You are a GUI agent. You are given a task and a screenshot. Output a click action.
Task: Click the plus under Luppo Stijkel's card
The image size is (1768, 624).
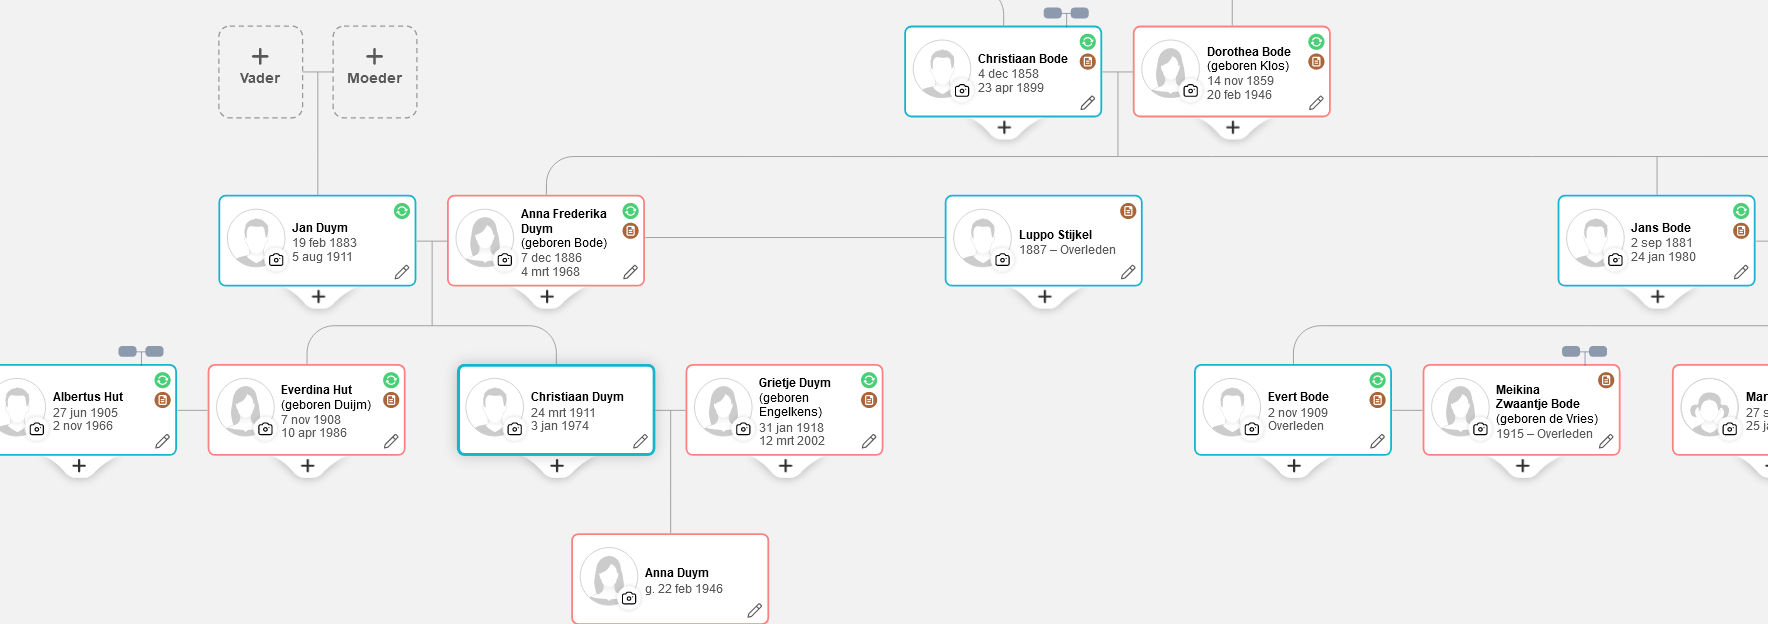[x=1045, y=296]
